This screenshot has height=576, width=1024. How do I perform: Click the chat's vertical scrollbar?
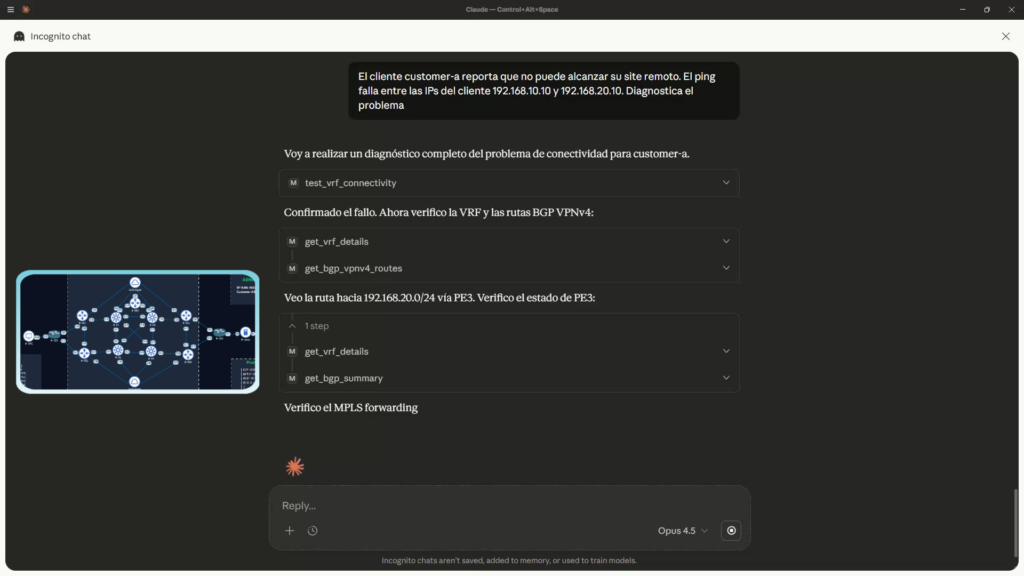(1015, 520)
